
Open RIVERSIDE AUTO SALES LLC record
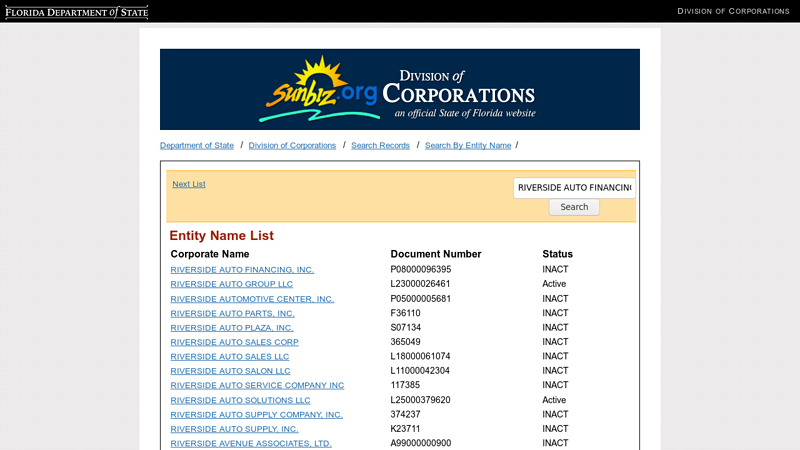[x=230, y=356]
